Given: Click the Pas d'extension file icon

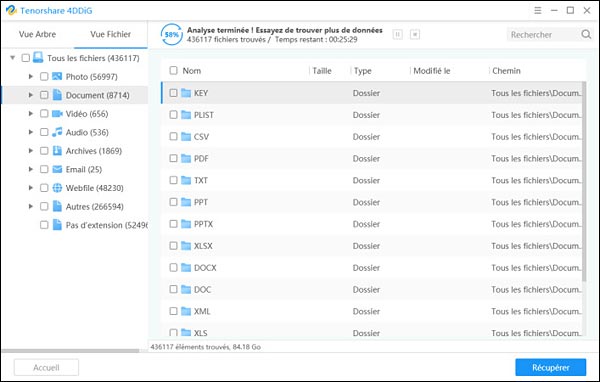Looking at the screenshot, I should coord(57,225).
